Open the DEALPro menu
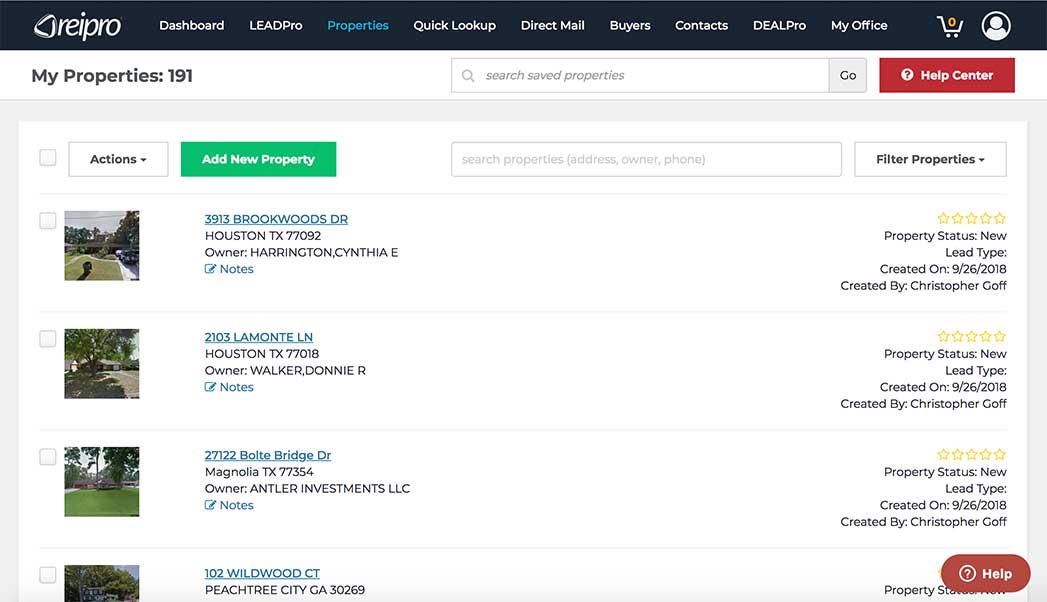Screen dimensions: 1047x602 779,25
